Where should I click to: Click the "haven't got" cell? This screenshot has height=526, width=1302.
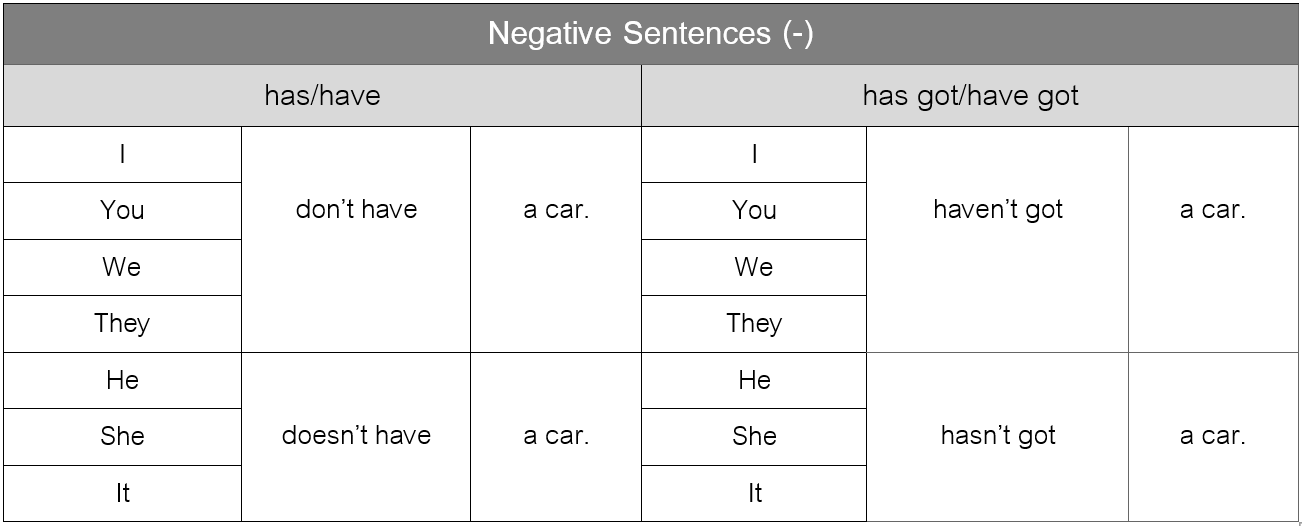click(x=997, y=210)
